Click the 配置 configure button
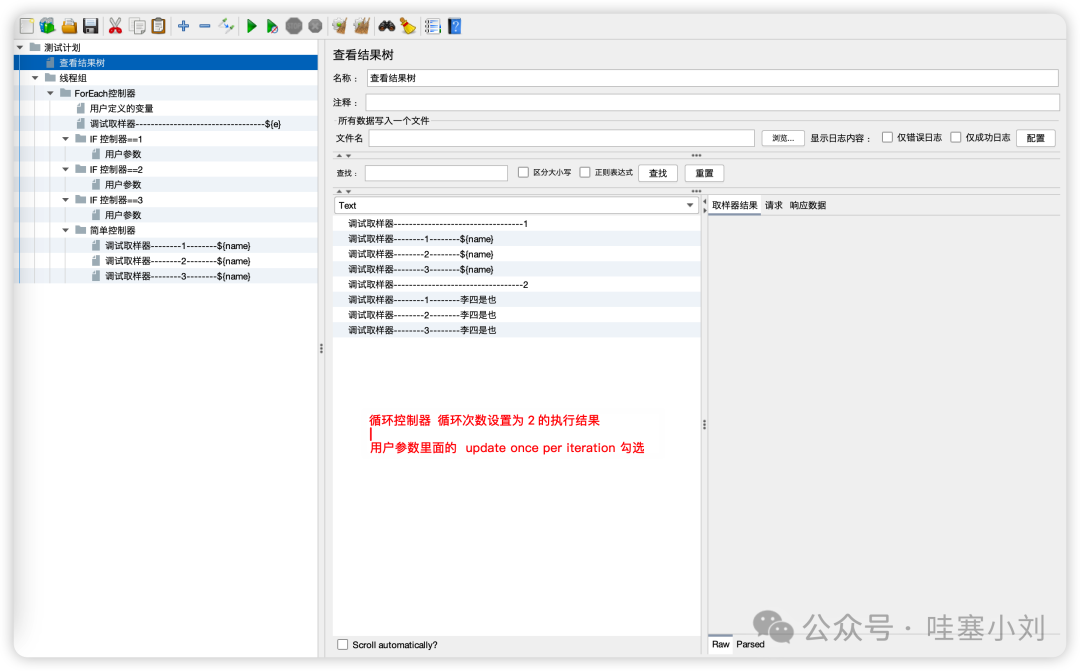 pos(1035,138)
